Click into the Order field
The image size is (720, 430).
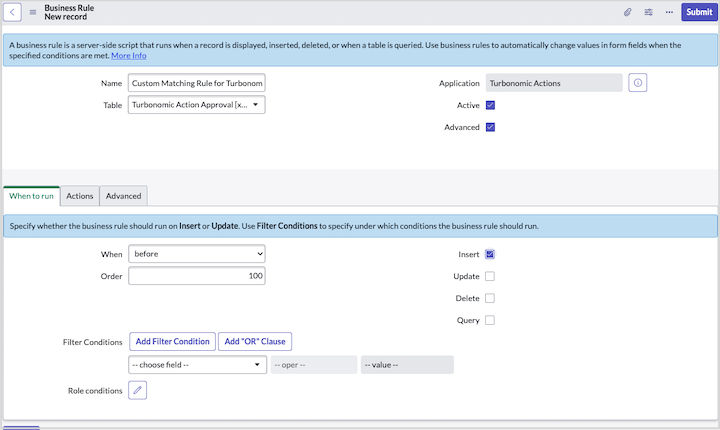(x=197, y=276)
